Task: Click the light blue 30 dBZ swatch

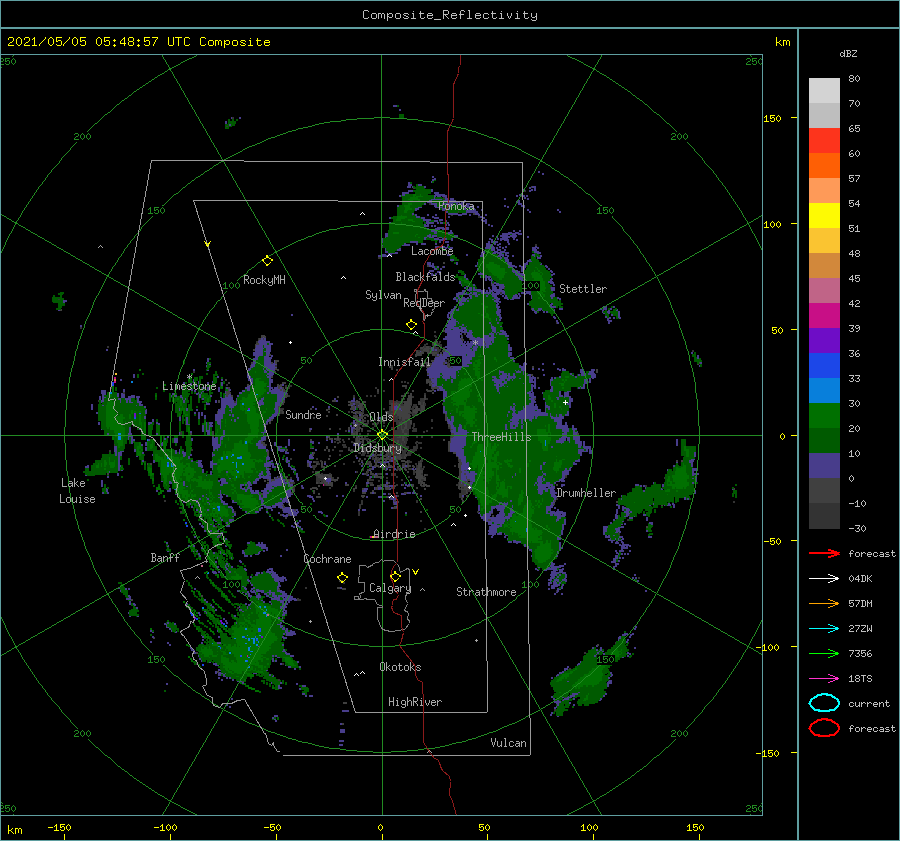Action: 824,390
